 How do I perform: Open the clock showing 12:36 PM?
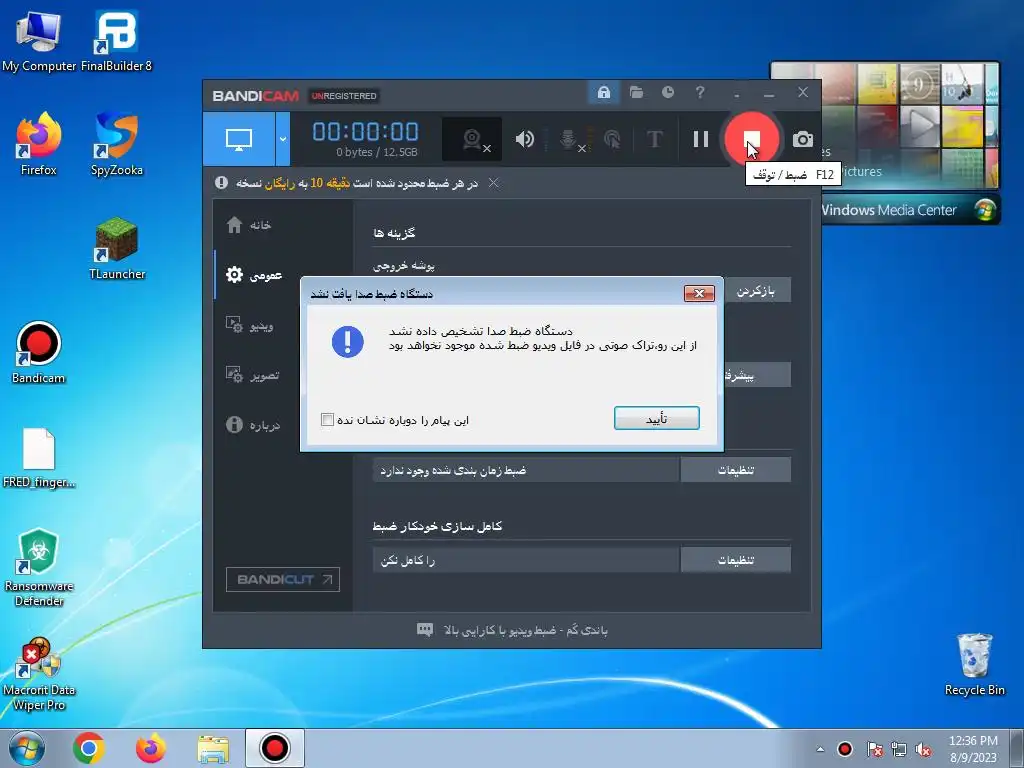(x=973, y=749)
